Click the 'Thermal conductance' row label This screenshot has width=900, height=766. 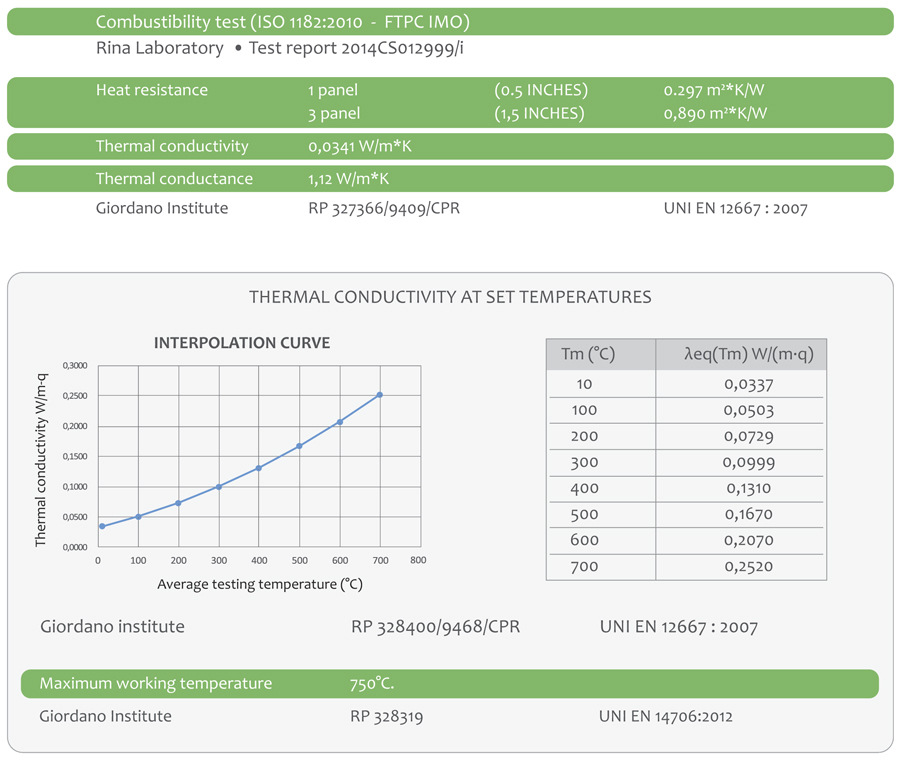point(174,179)
